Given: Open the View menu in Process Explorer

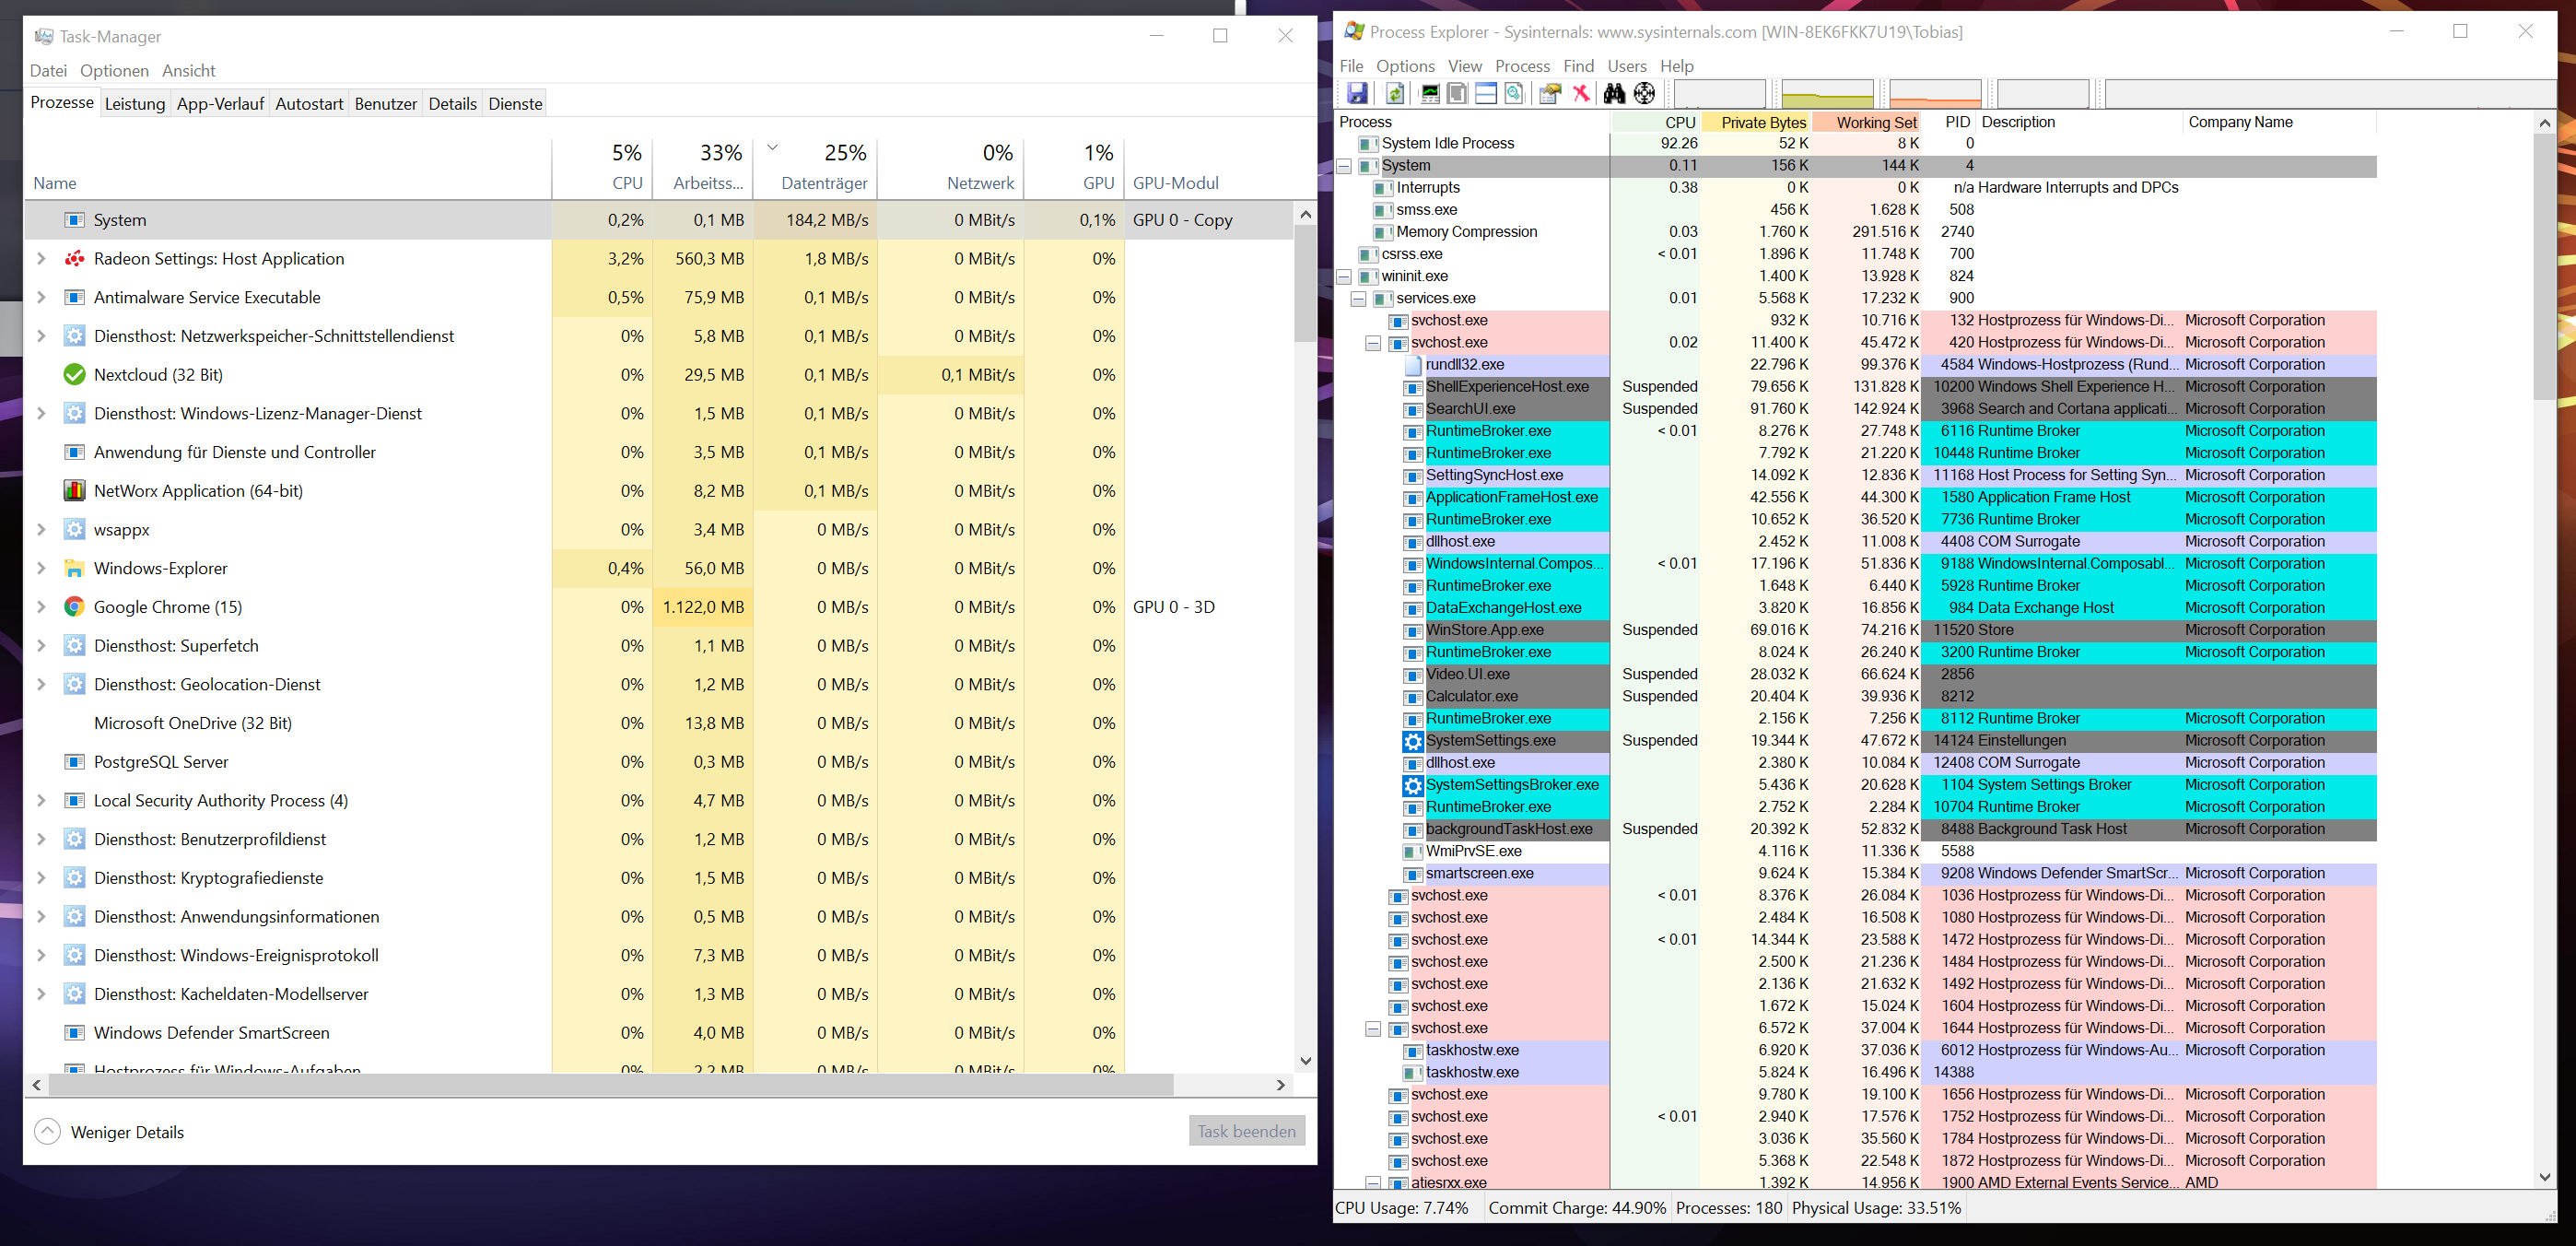Looking at the screenshot, I should [x=1464, y=66].
